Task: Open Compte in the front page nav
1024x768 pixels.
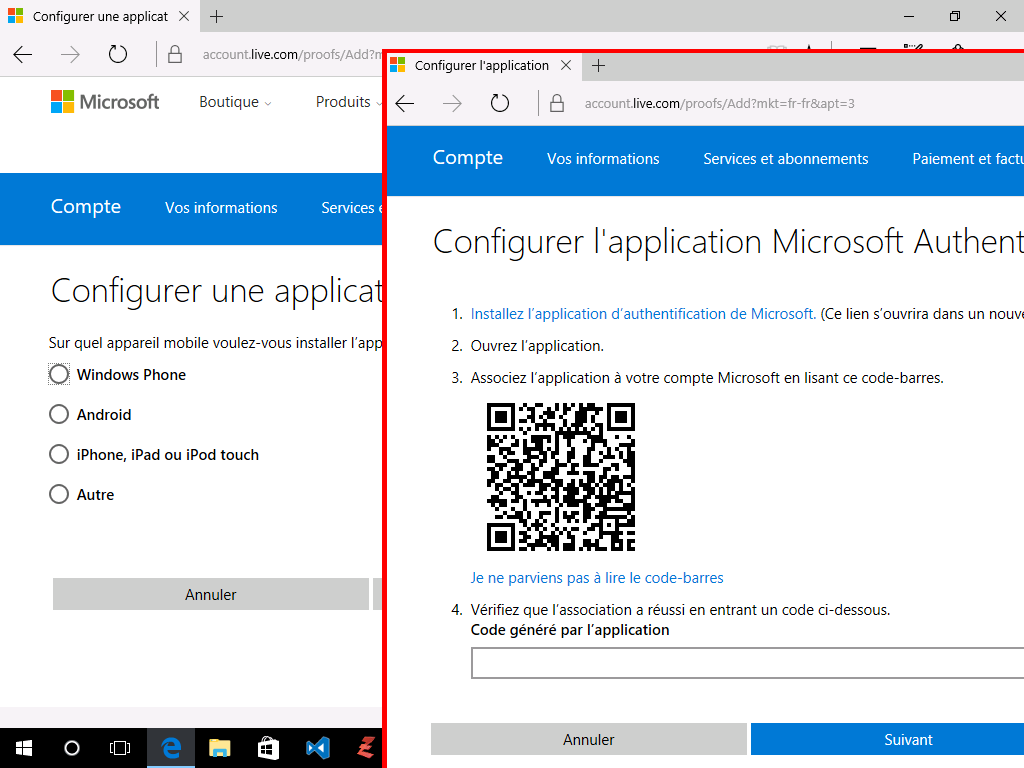Action: coord(468,157)
